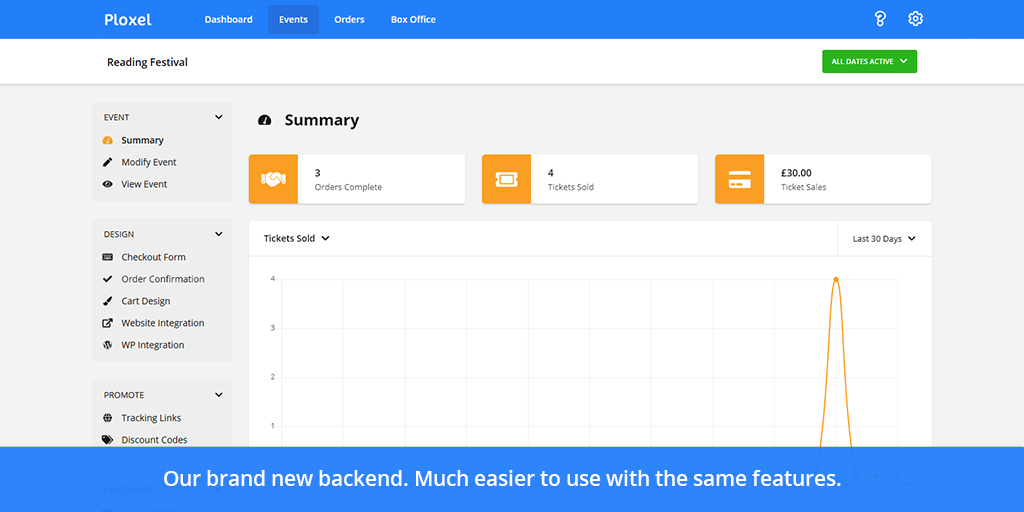Open the settings gear icon
1024x512 pixels.
[x=916, y=19]
